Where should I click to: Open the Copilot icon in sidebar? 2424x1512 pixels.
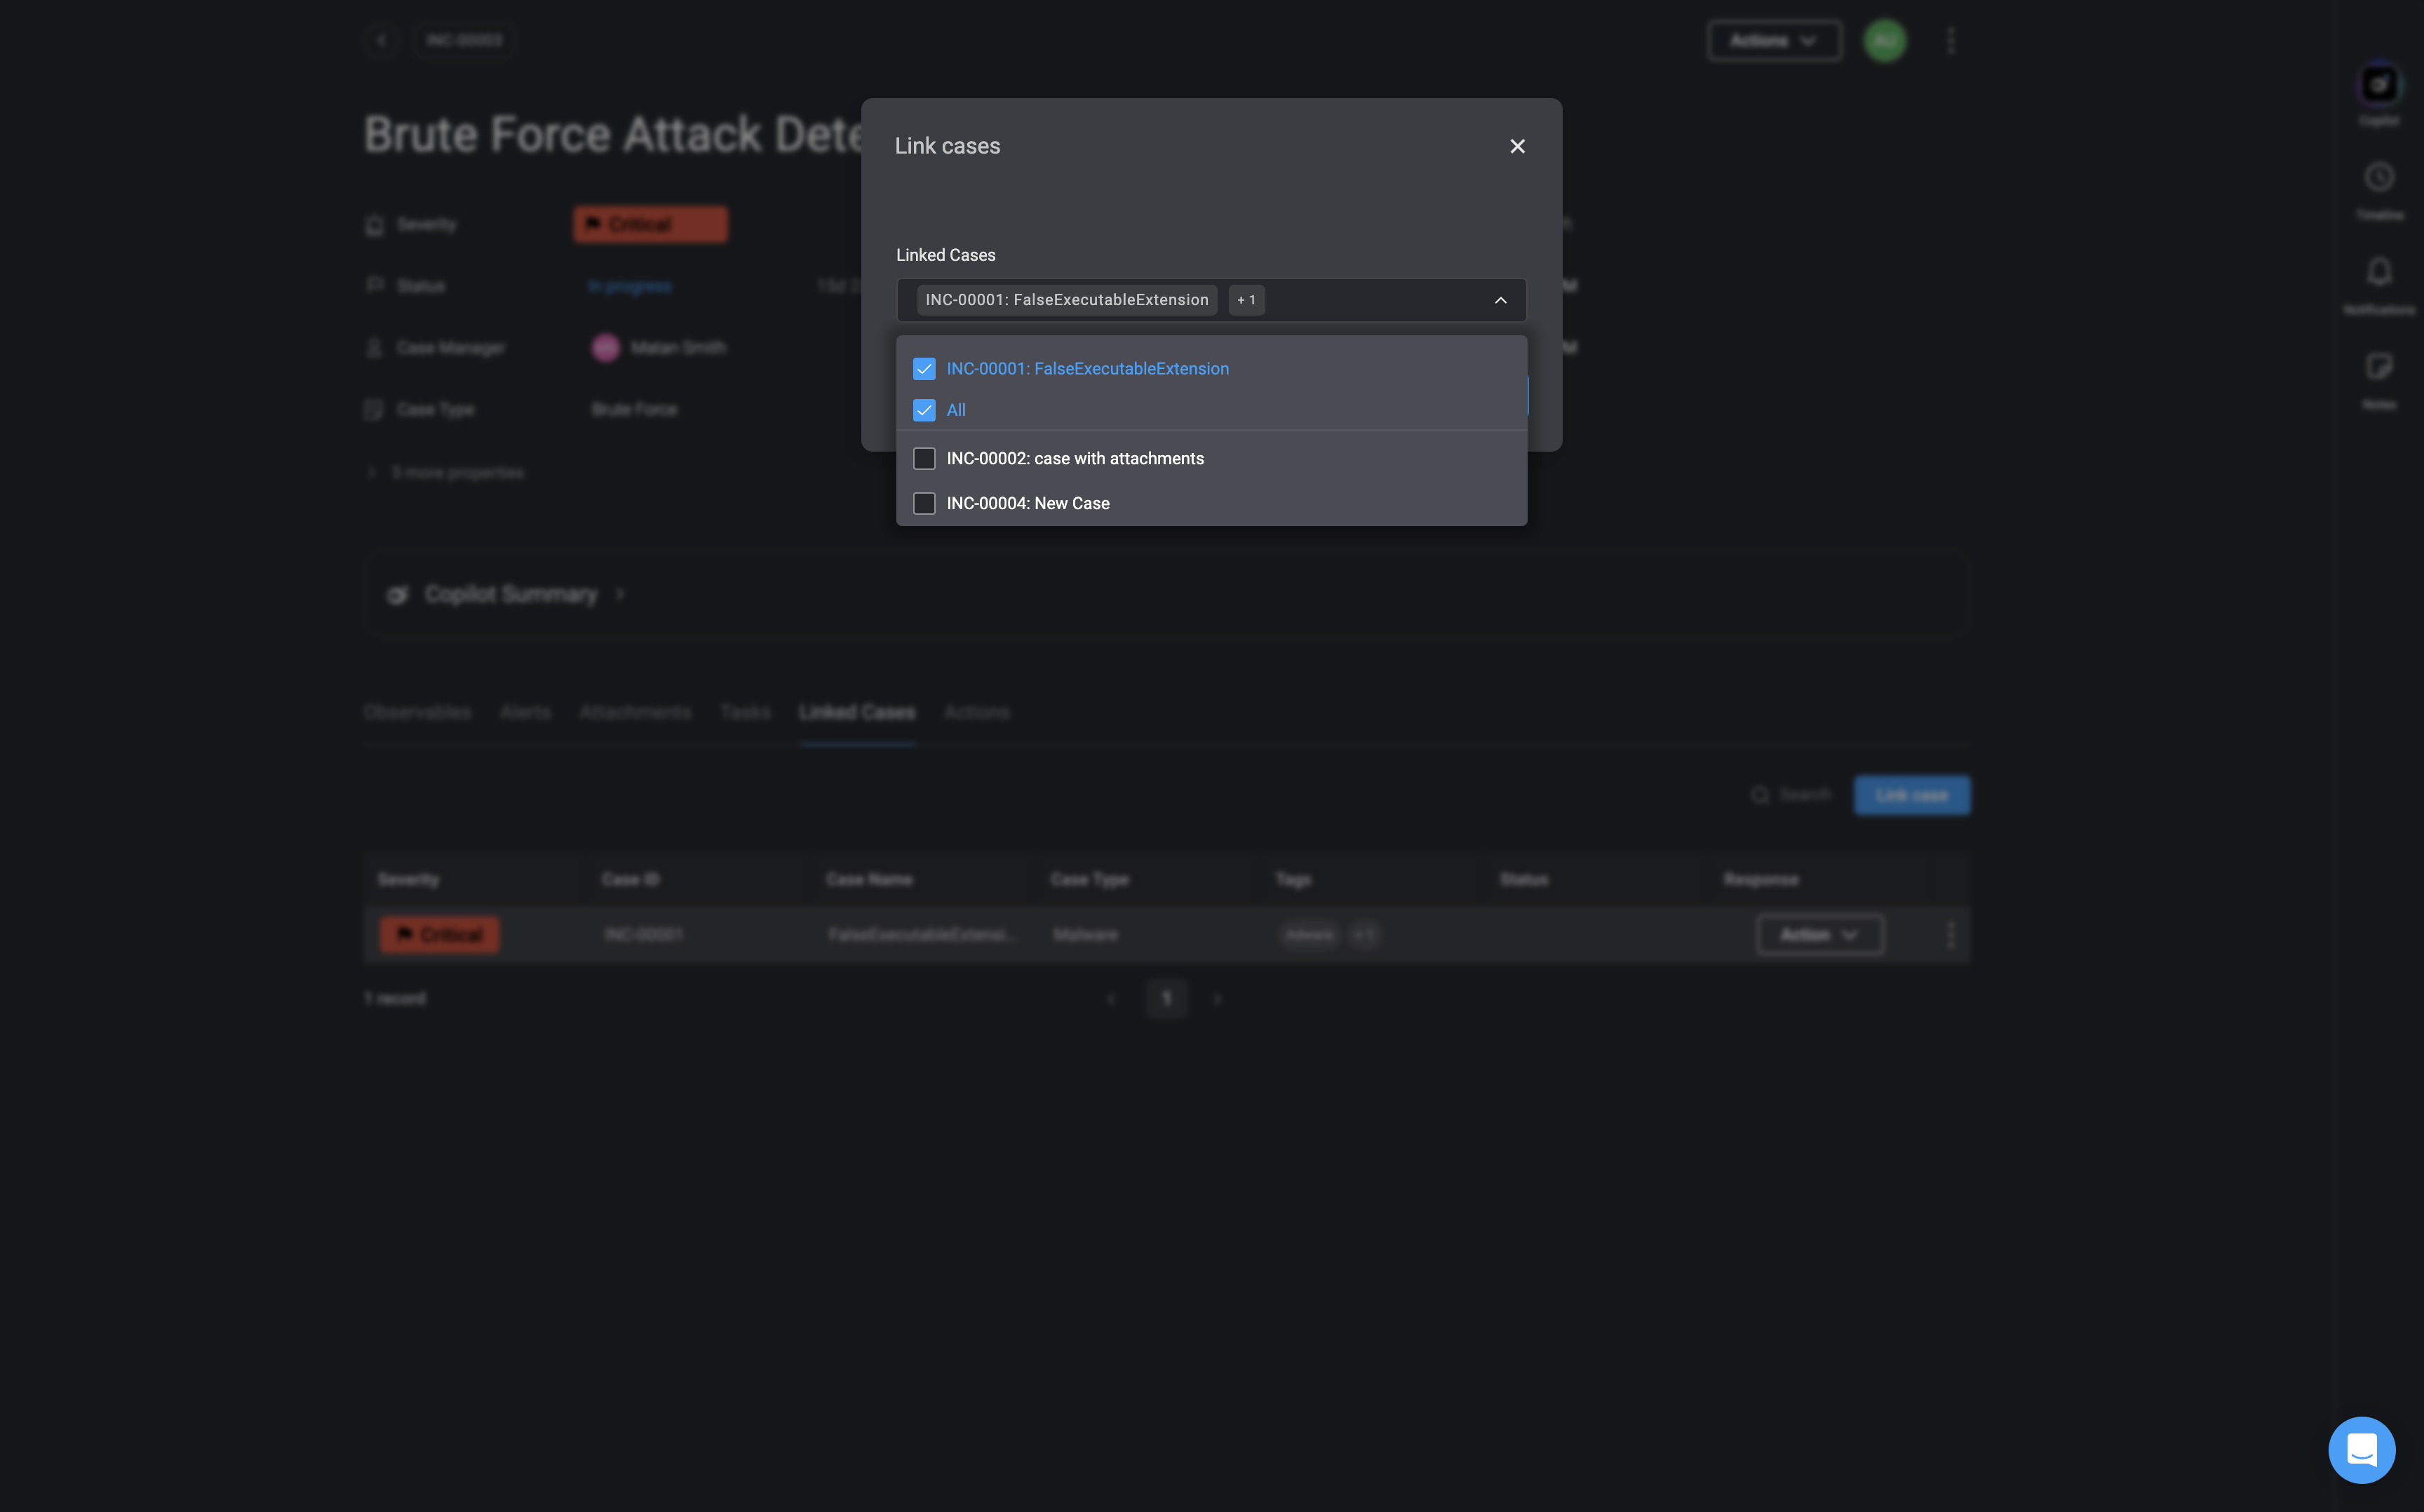click(x=2379, y=85)
